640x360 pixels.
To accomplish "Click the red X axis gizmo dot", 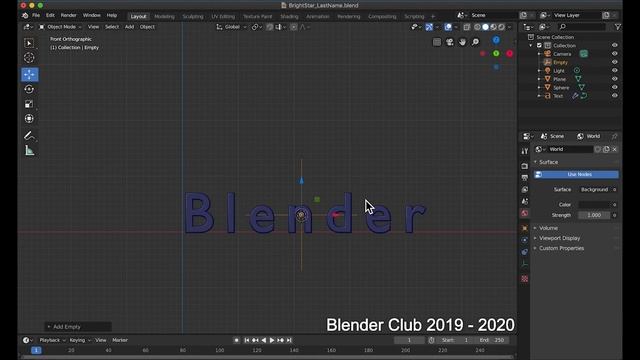I will tap(510, 53).
